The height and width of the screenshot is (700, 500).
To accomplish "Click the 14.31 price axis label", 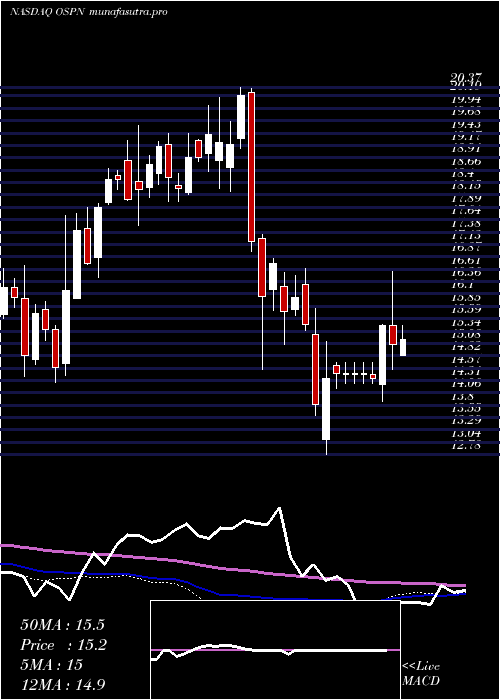I will 467,371.
